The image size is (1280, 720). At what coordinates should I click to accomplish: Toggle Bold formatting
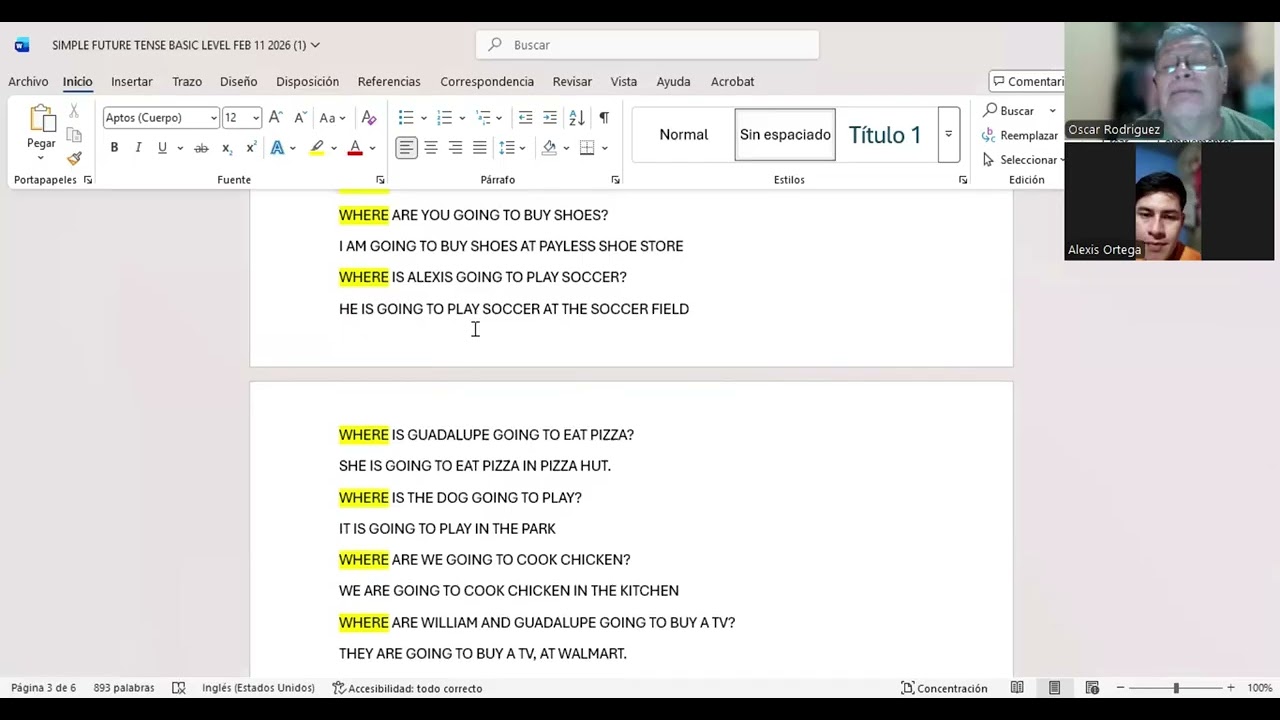(x=114, y=148)
